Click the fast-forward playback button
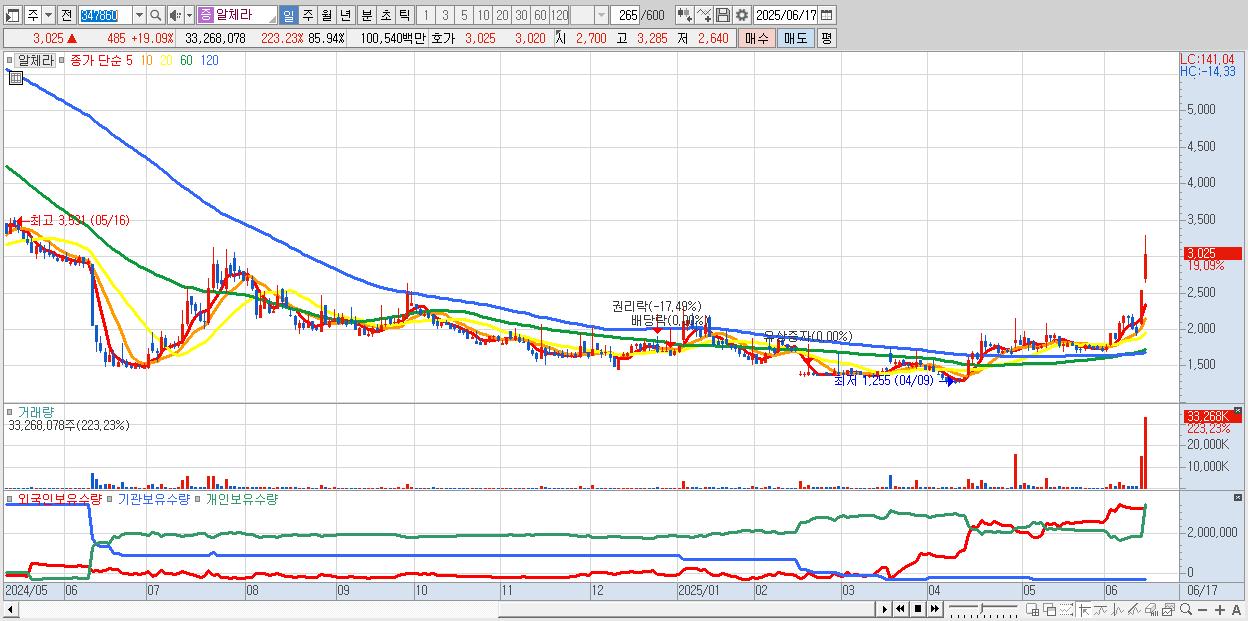The height and width of the screenshot is (621, 1248). pos(934,609)
